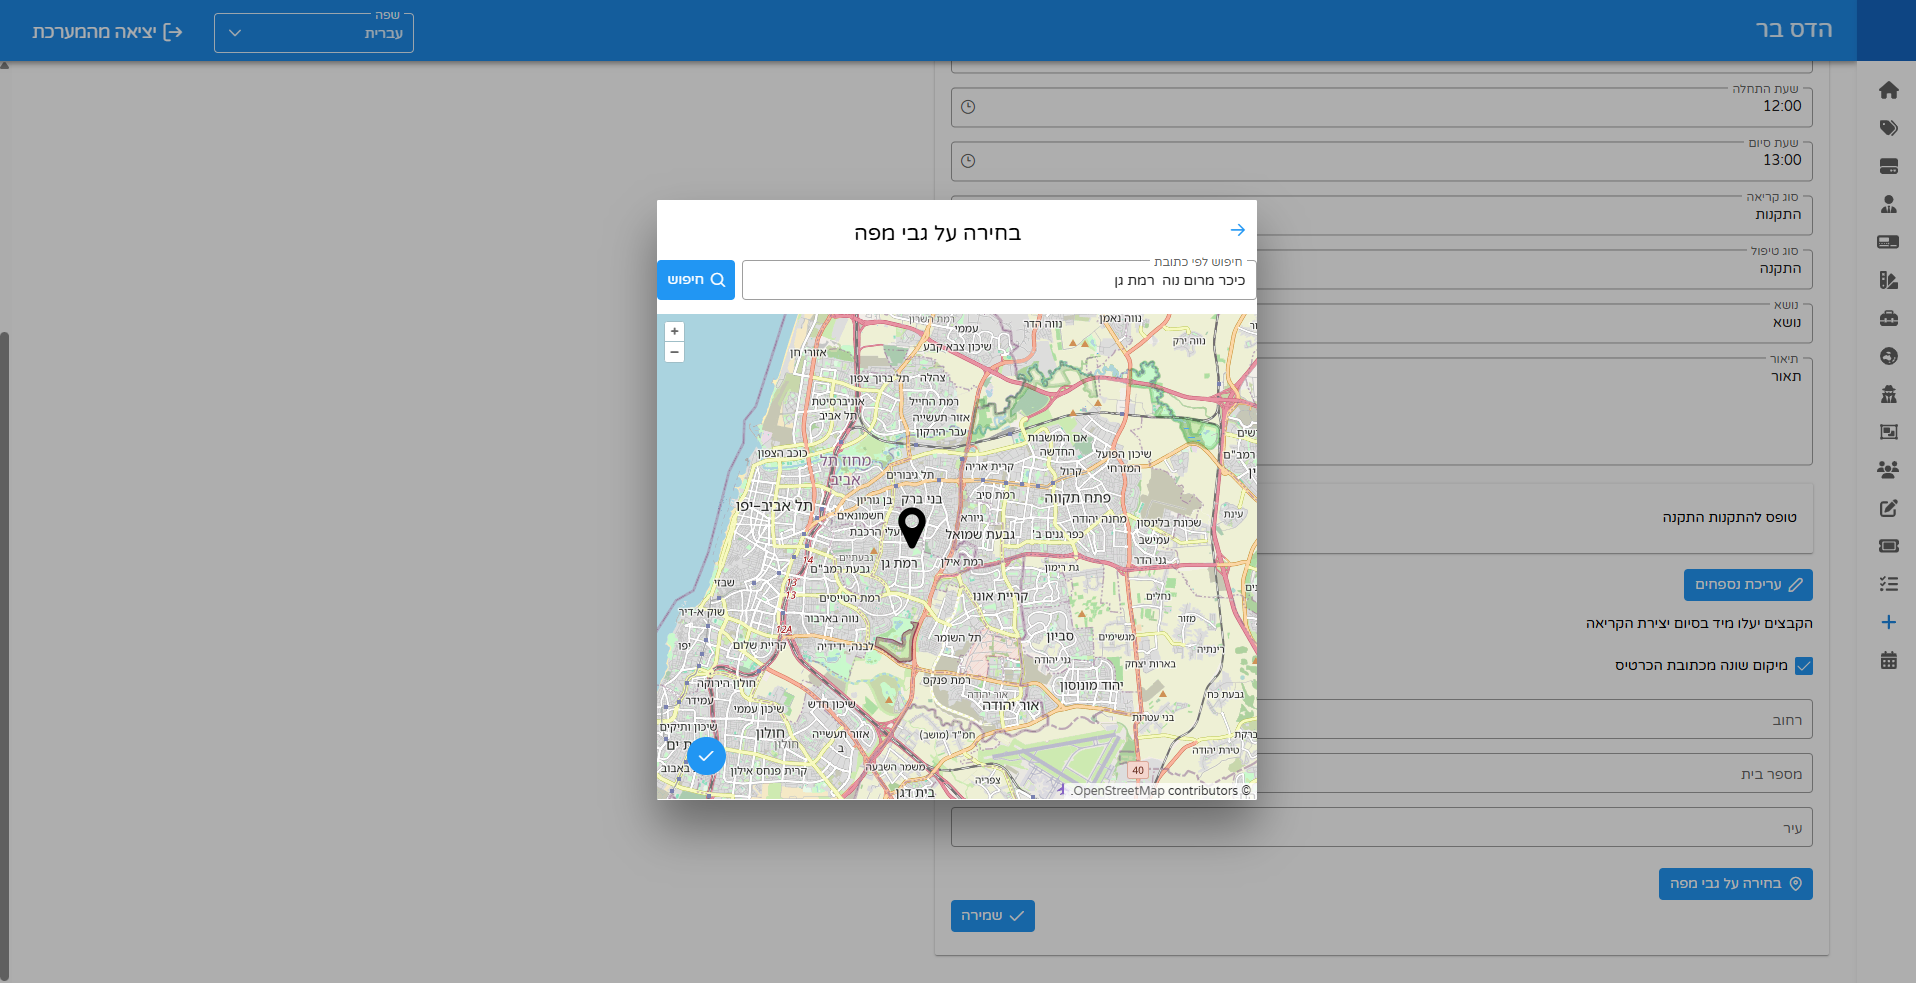The width and height of the screenshot is (1916, 983).
Task: Open the שפה language dropdown
Action: click(x=314, y=32)
